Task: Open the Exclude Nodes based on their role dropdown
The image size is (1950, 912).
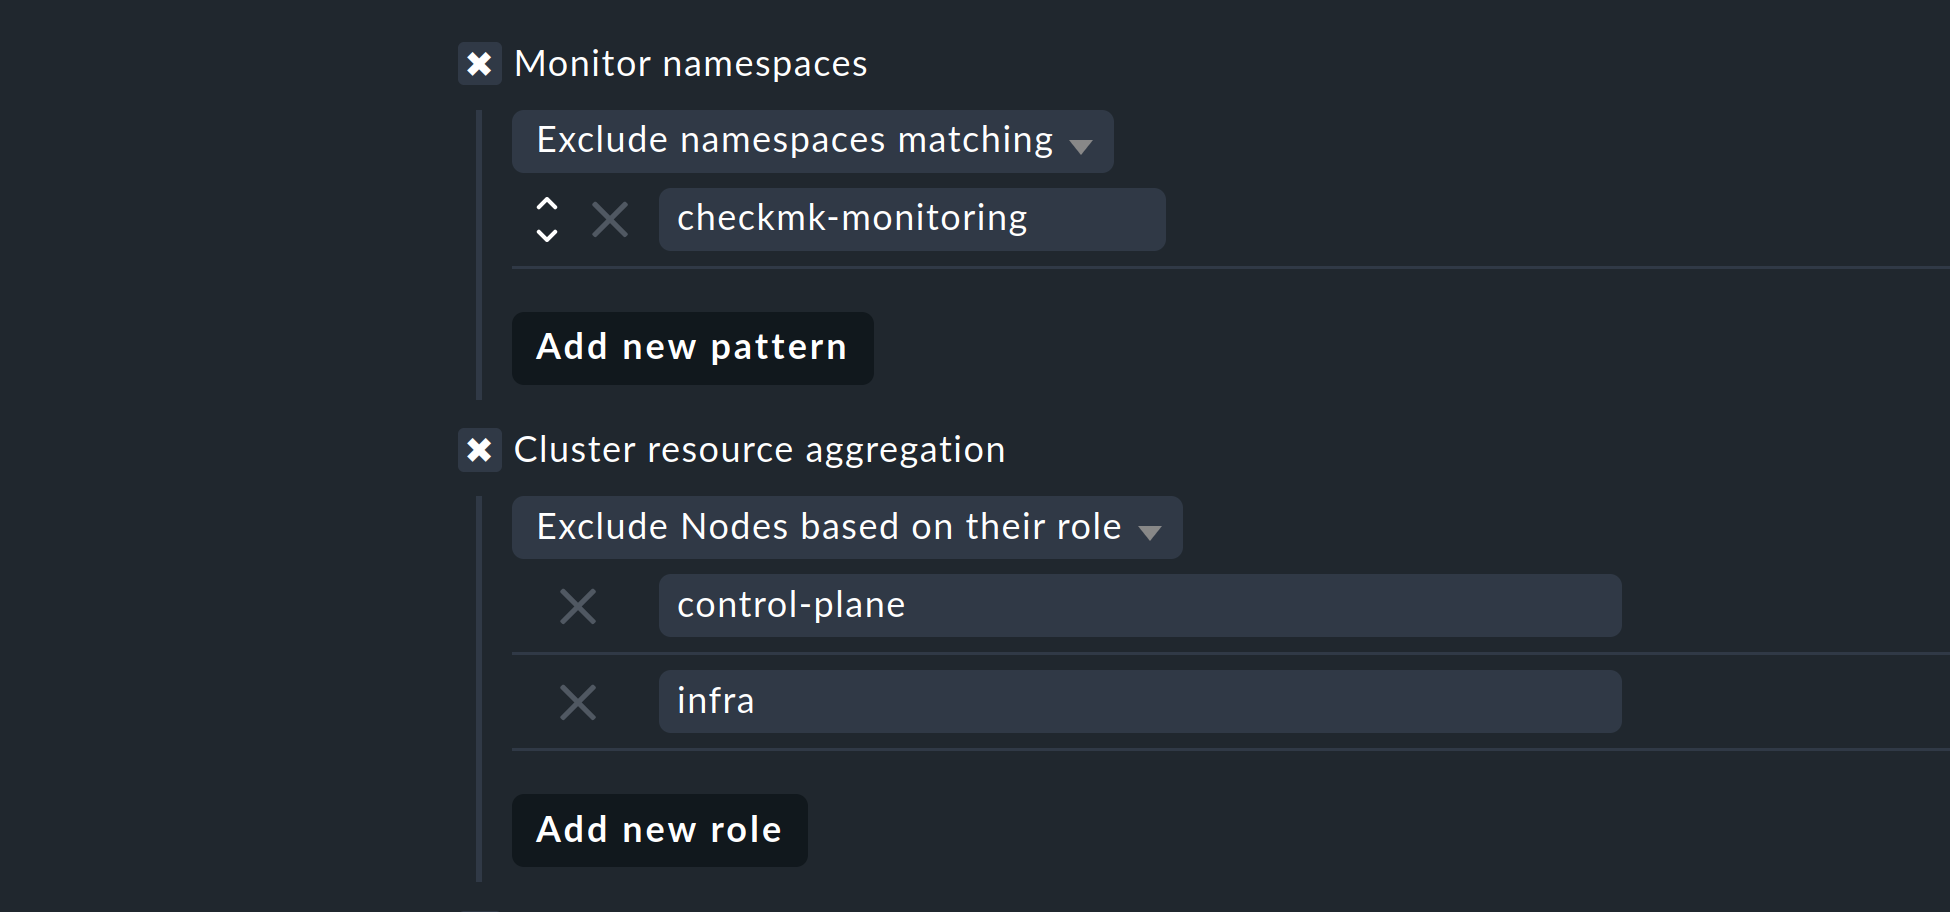Action: [x=845, y=527]
